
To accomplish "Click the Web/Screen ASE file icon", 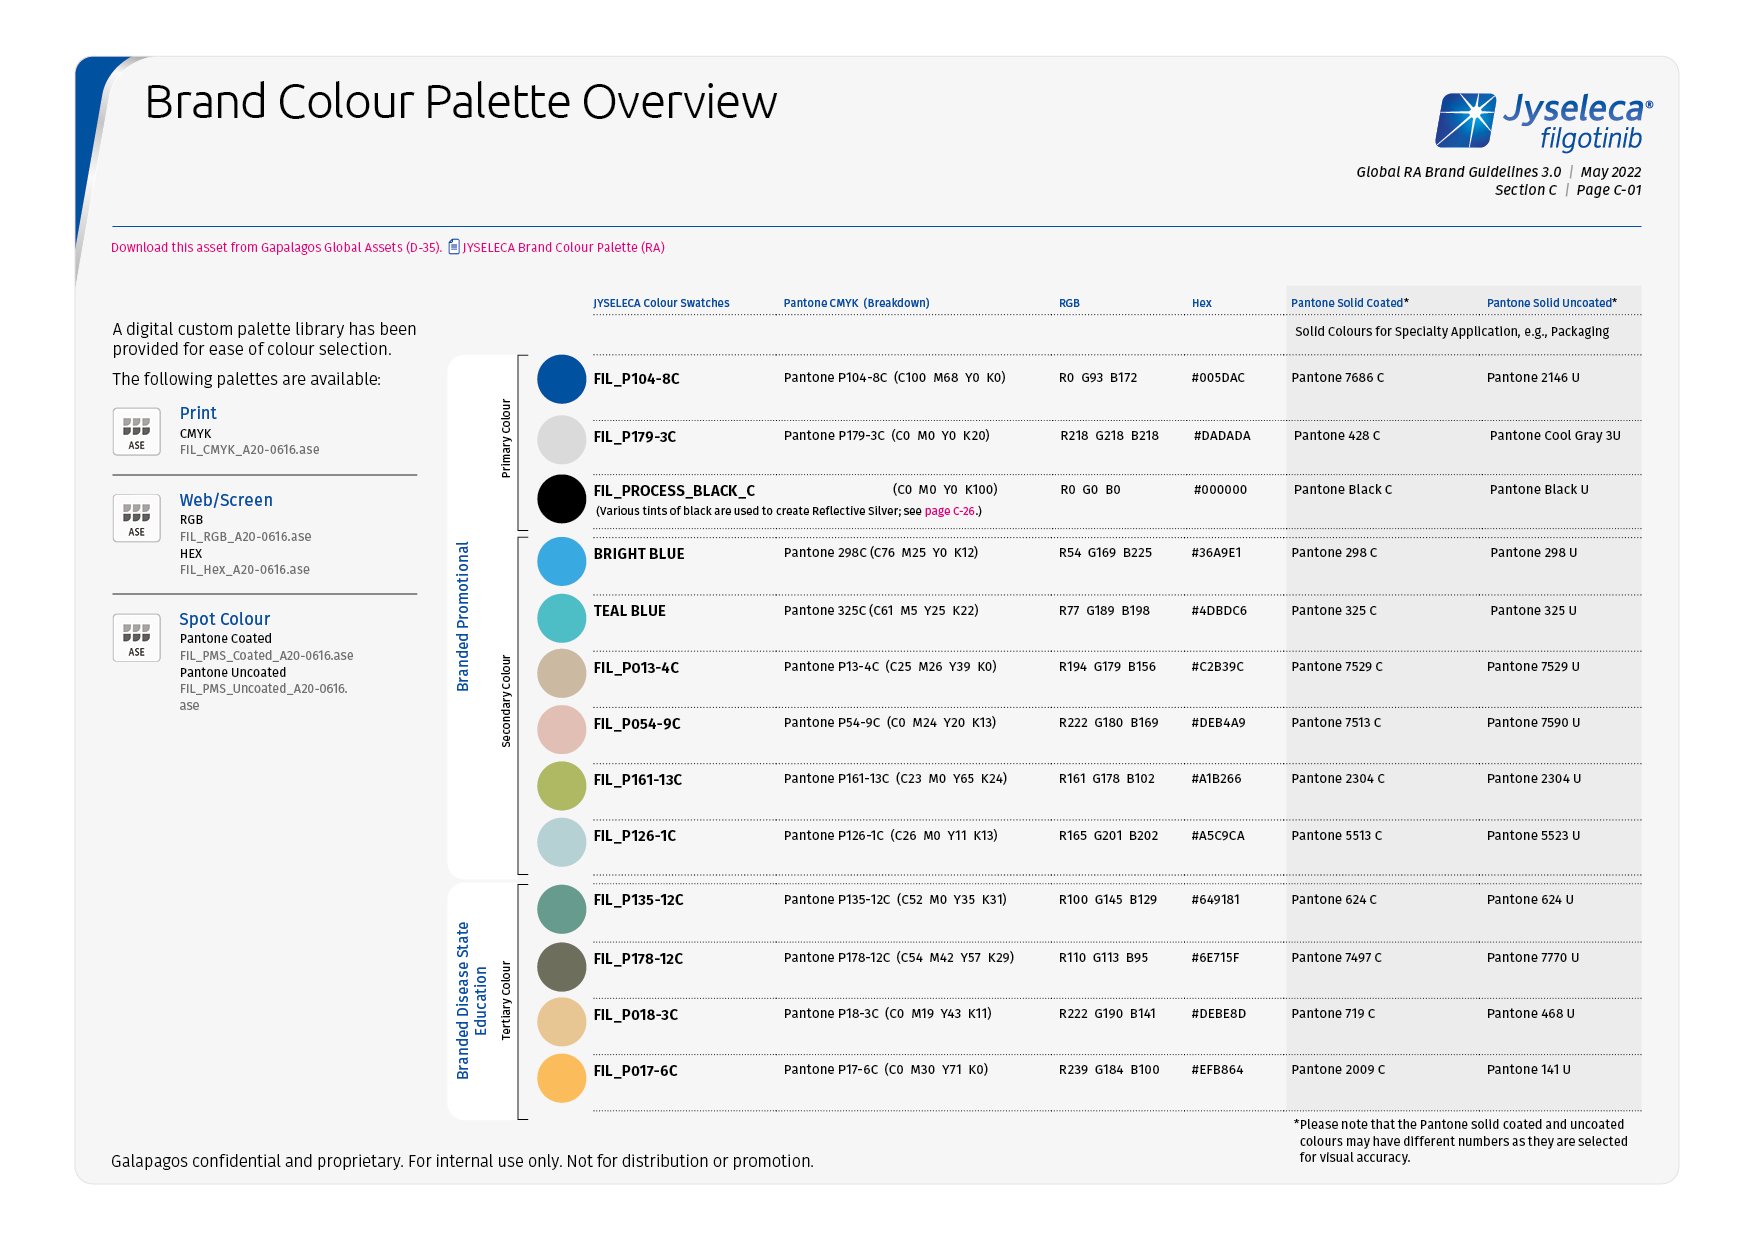I will click(137, 519).
